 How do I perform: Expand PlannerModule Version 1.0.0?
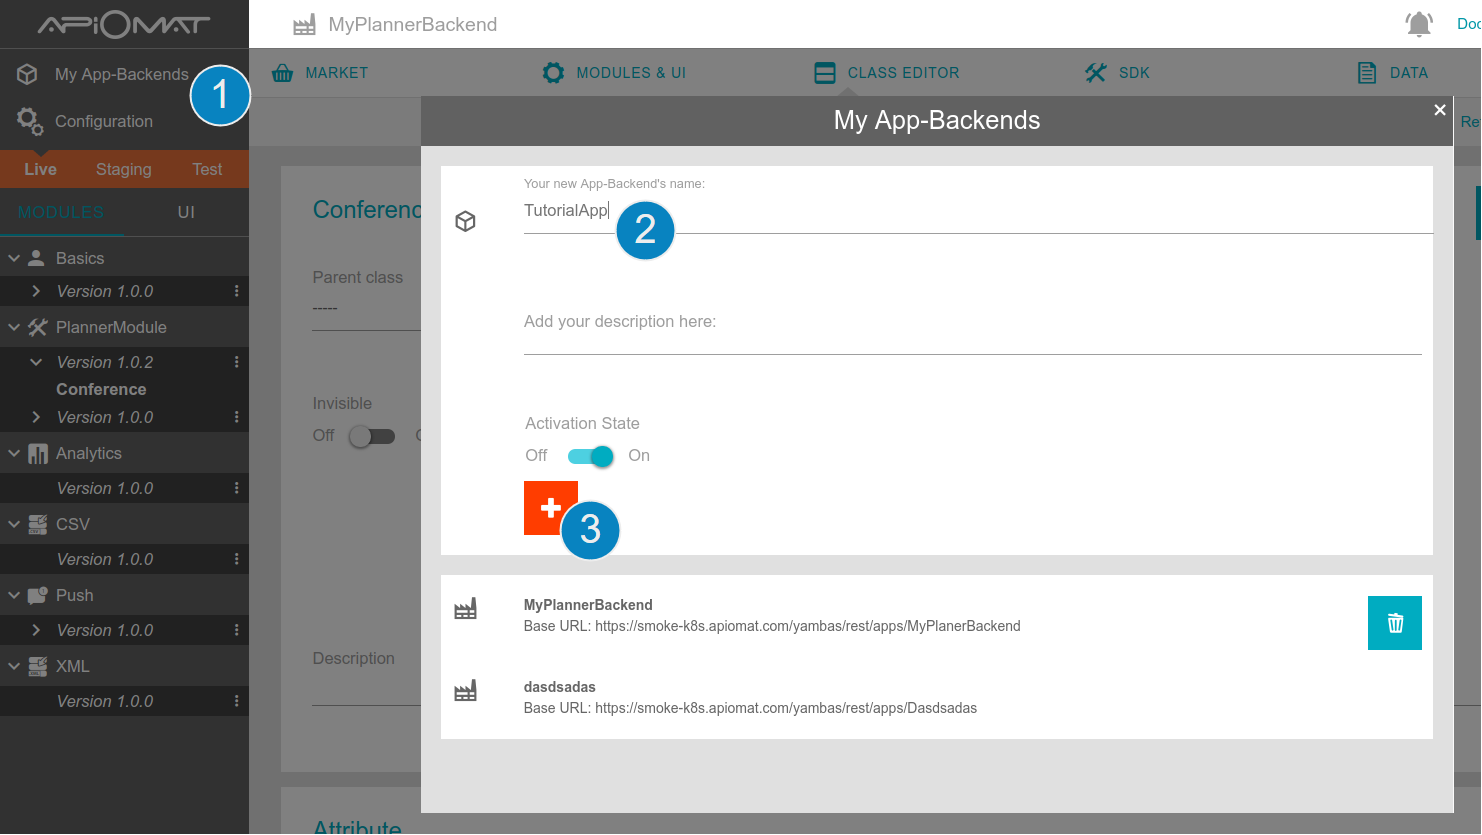coord(36,417)
